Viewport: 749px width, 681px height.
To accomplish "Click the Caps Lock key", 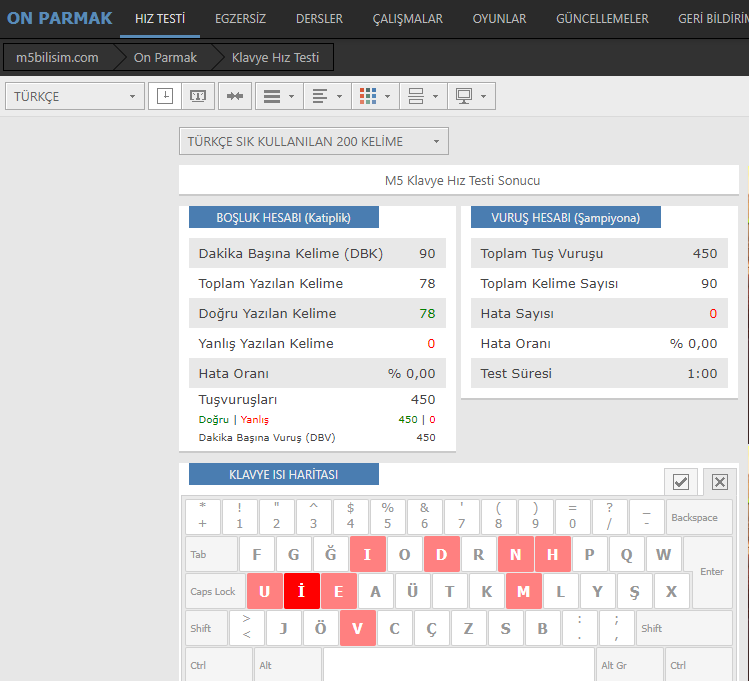I will coord(215,591).
